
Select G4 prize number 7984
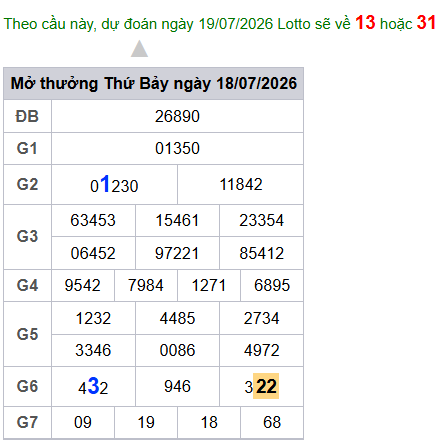(146, 285)
